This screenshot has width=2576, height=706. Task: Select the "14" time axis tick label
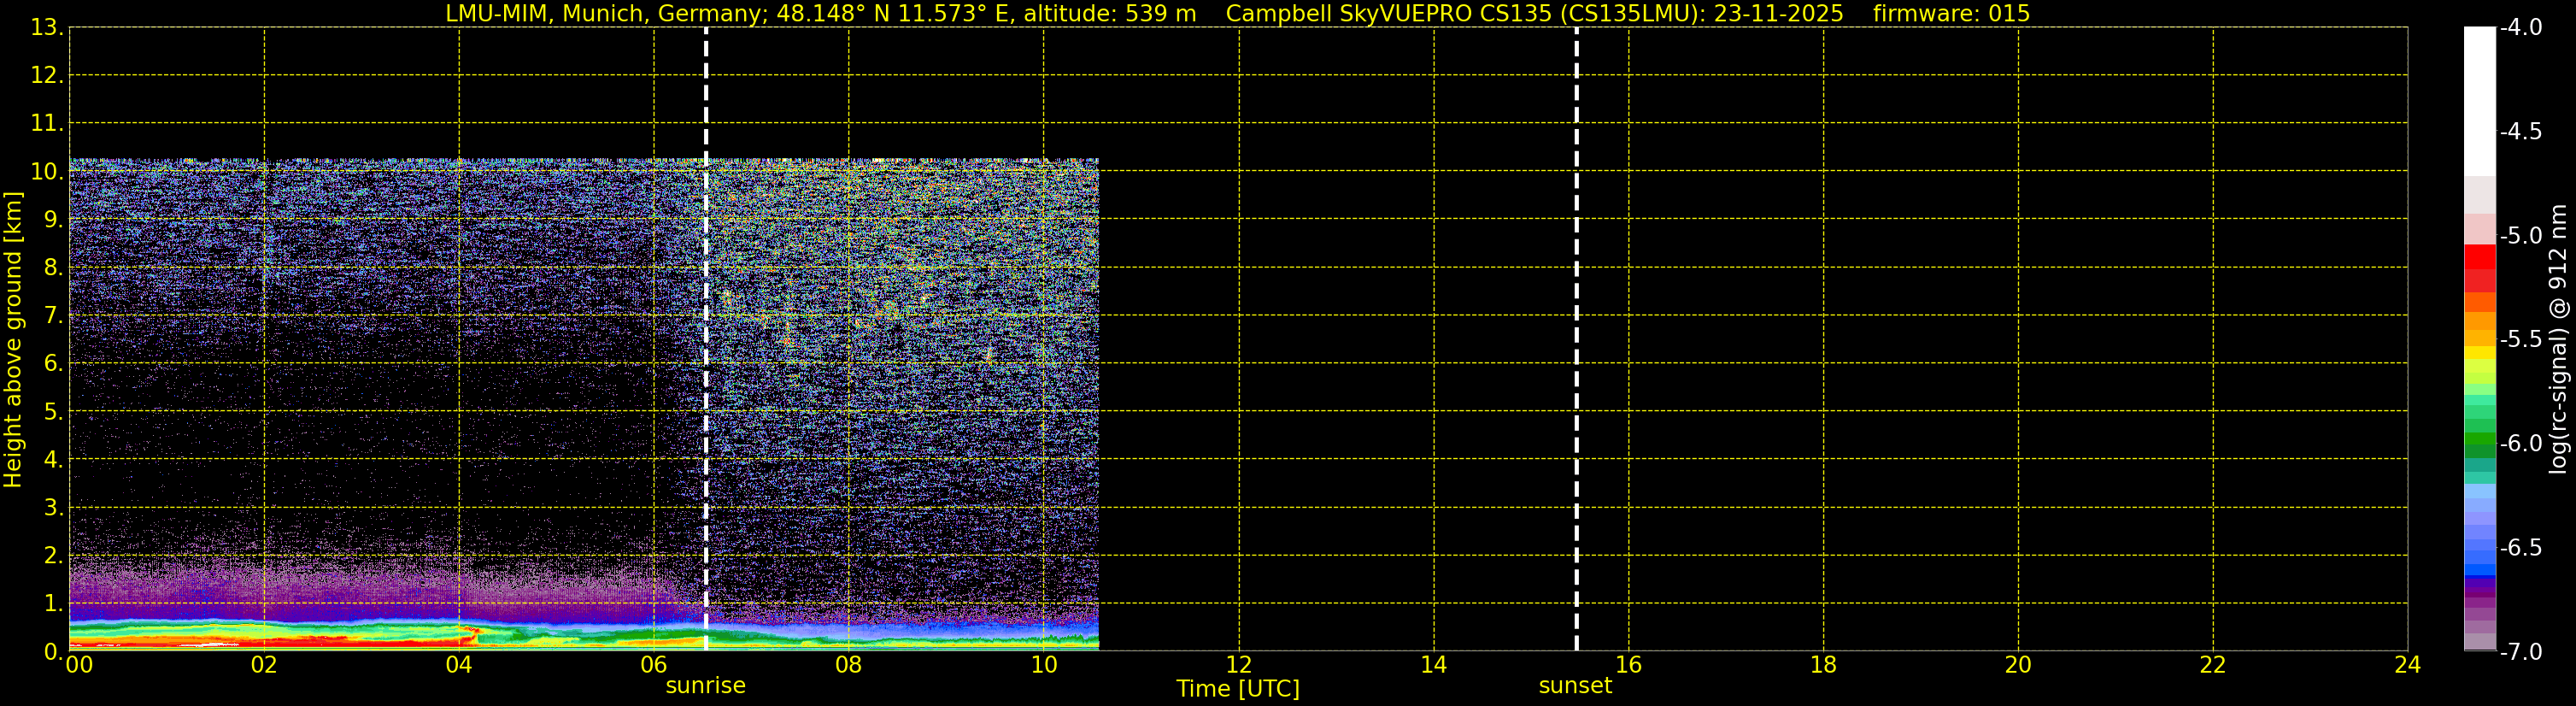pyautogui.click(x=1433, y=665)
